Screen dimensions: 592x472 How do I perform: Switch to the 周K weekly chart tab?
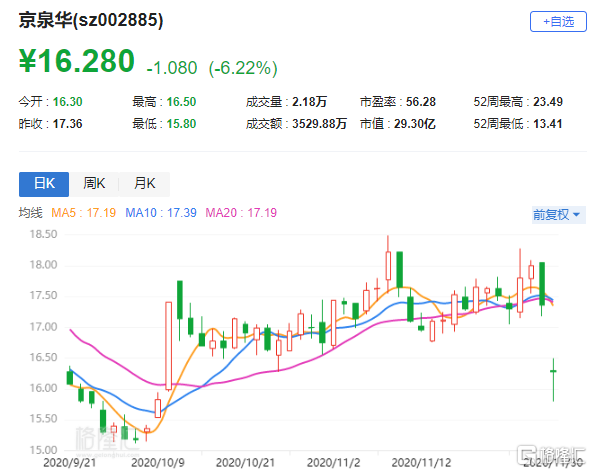[x=94, y=184]
